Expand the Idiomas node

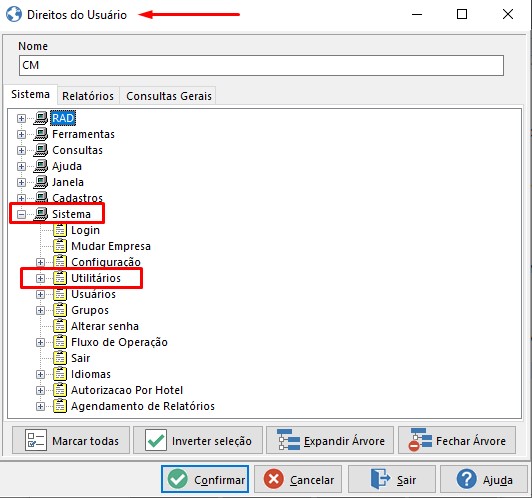[40, 375]
